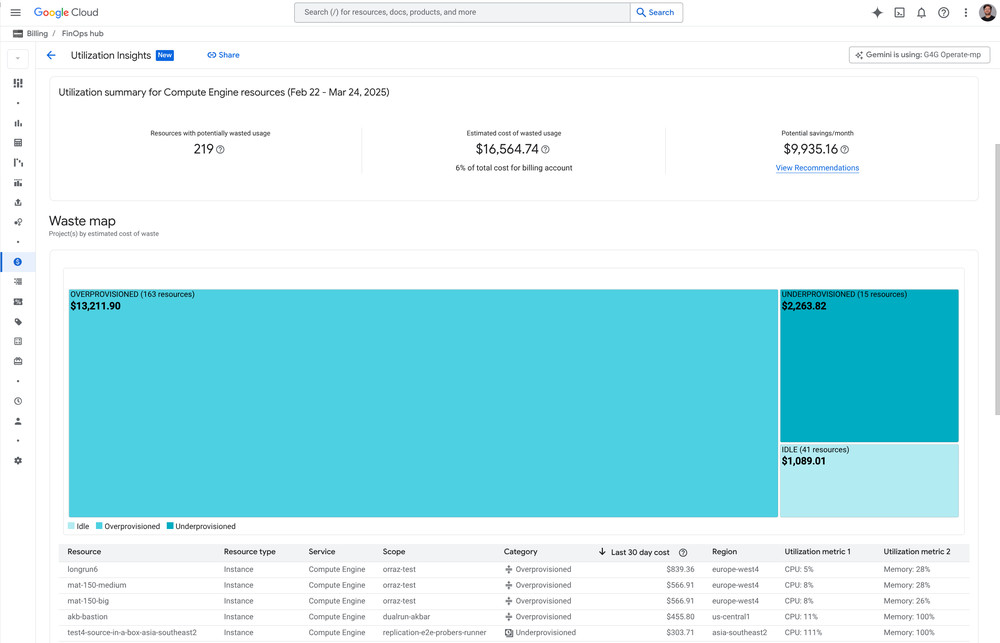Click info icon next to 219 resources
This screenshot has height=643, width=1000.
click(221, 150)
